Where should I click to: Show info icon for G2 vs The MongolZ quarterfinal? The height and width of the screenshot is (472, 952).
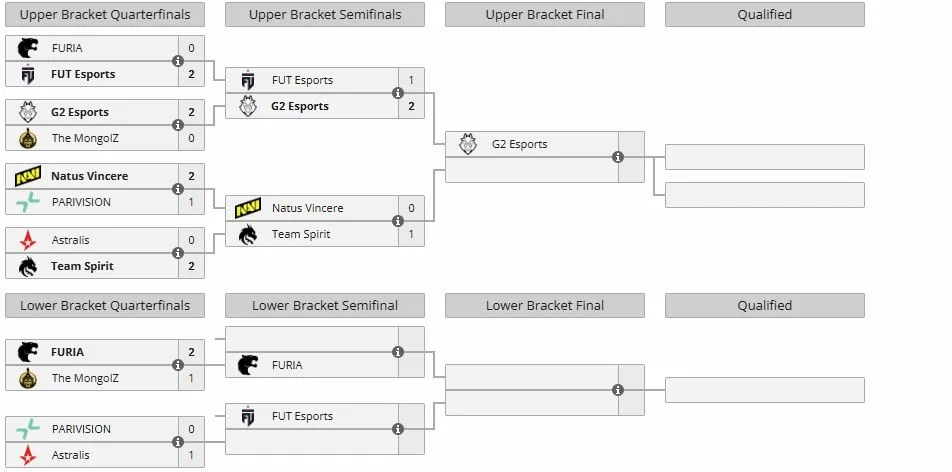point(178,125)
